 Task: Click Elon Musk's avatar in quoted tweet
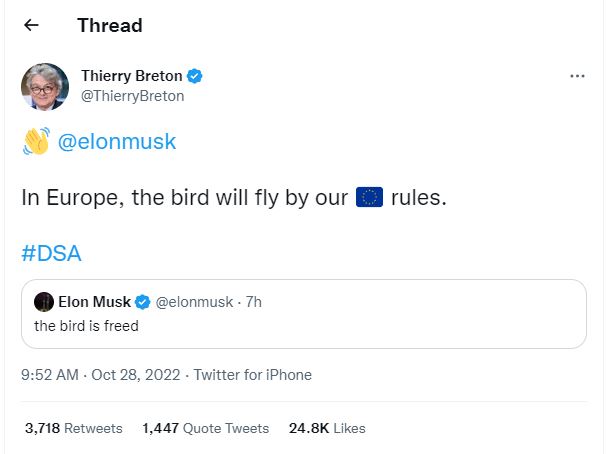[x=44, y=302]
